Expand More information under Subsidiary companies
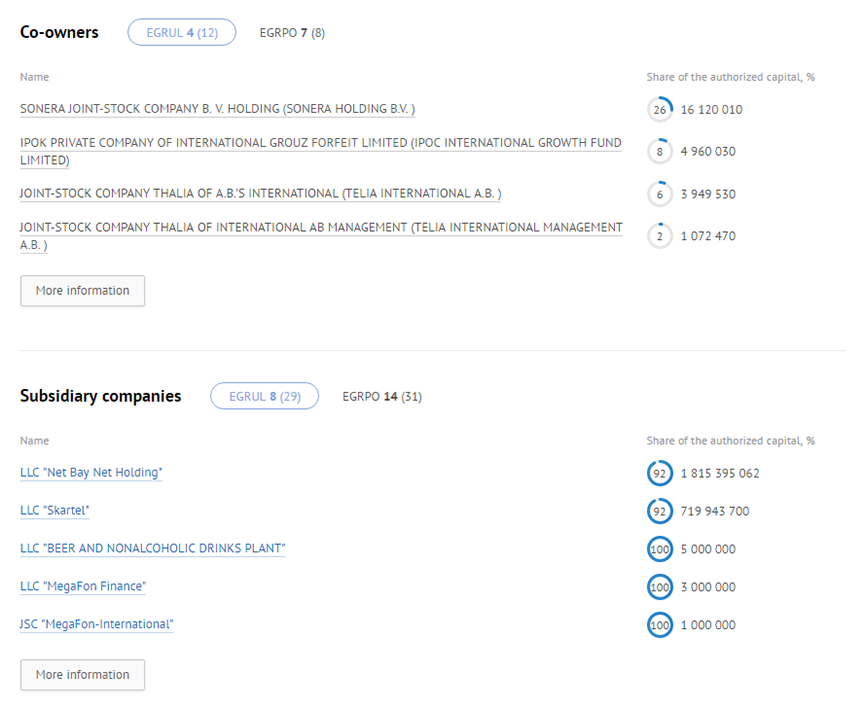Viewport: 864px width, 708px height. (x=83, y=675)
